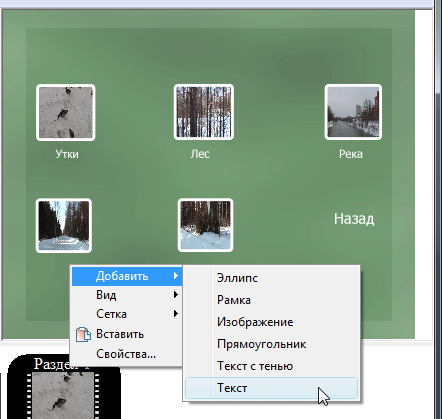
Task: Add Текст с тенью element
Action: [x=271, y=366]
